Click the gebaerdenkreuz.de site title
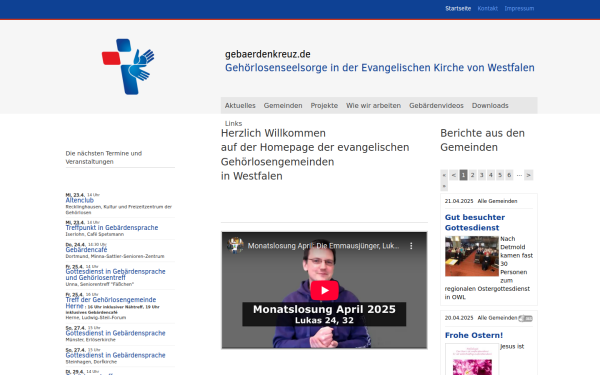This screenshot has height=375, width=600. [x=267, y=54]
